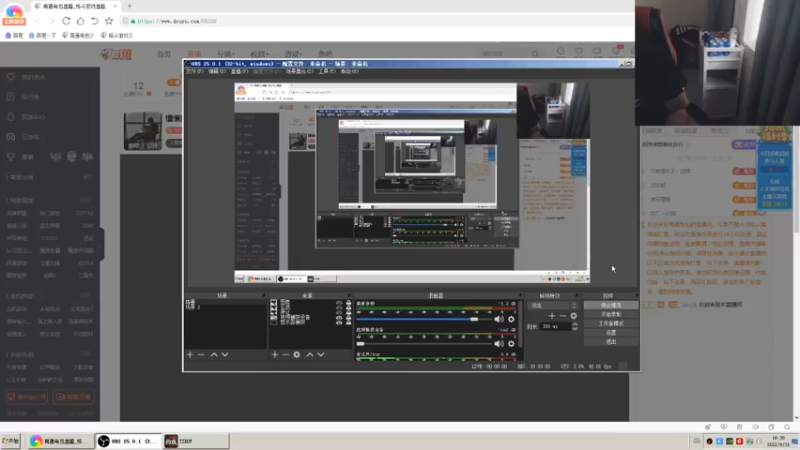The height and width of the screenshot is (450, 800).
Task: Detach the Scenes dock using its header icon
Action: coord(264,295)
